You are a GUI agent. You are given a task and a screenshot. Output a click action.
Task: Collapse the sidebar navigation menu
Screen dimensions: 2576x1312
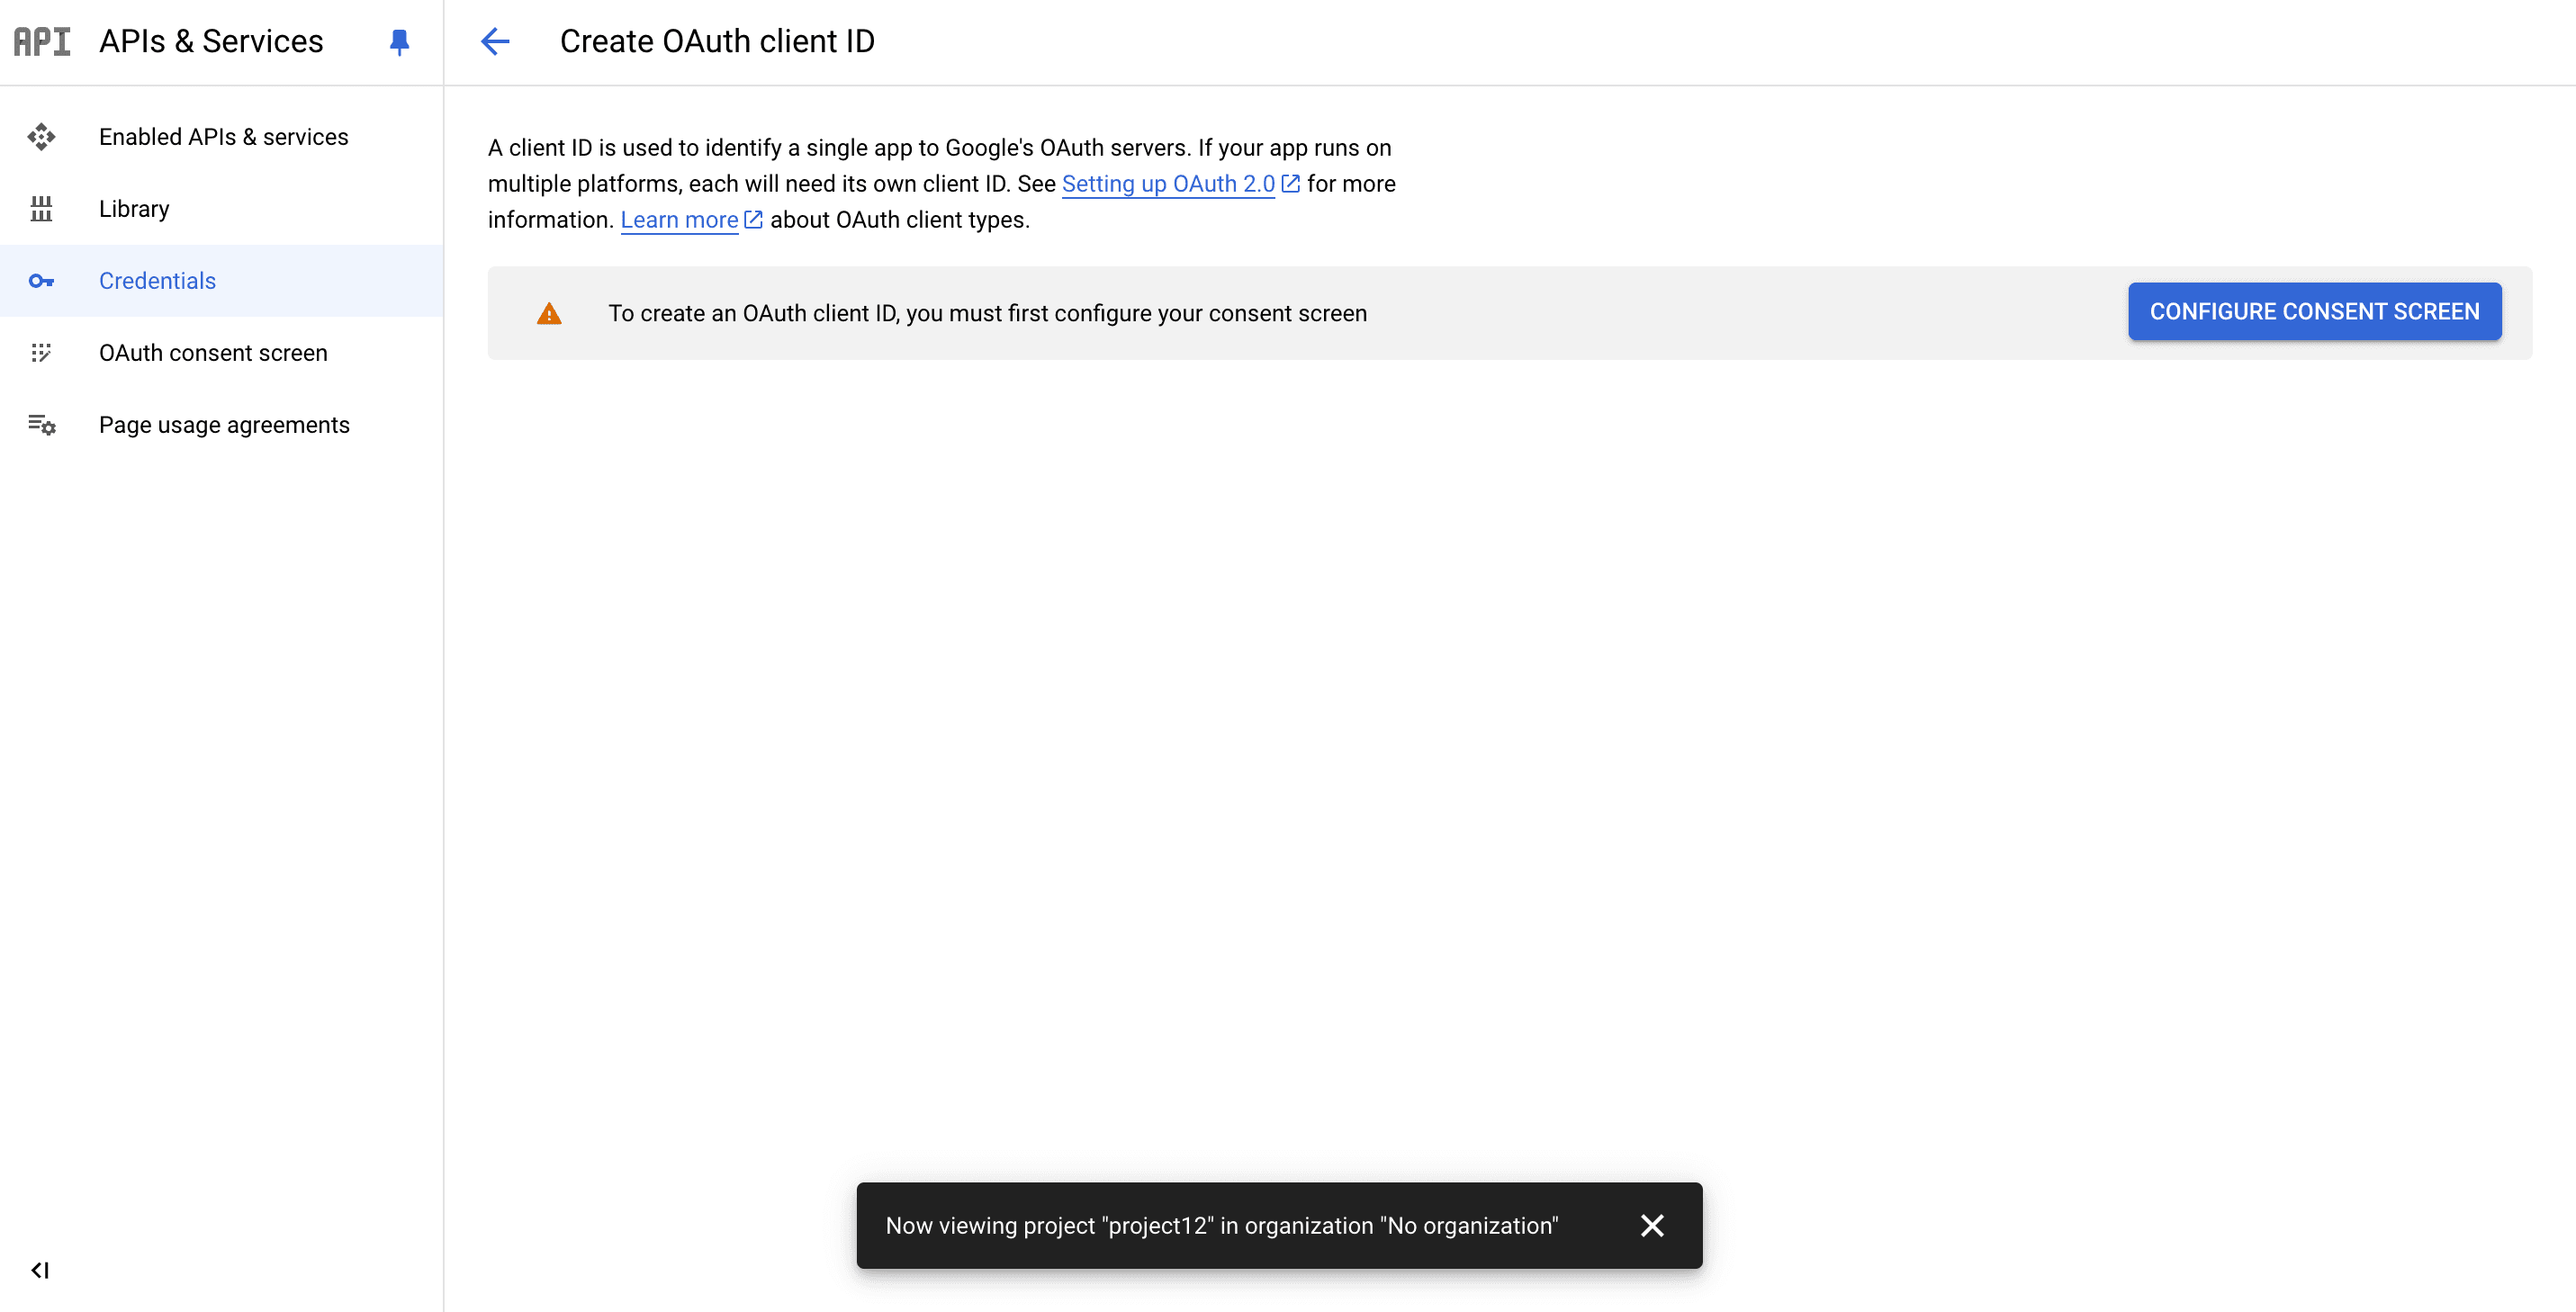[40, 1270]
